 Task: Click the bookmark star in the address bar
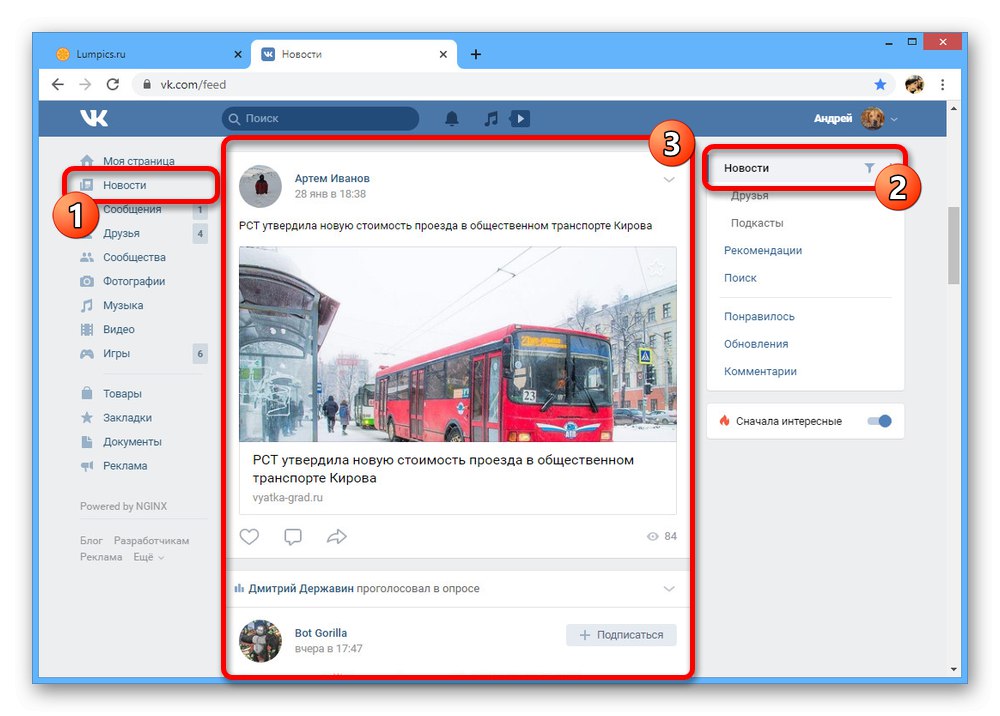tap(879, 85)
